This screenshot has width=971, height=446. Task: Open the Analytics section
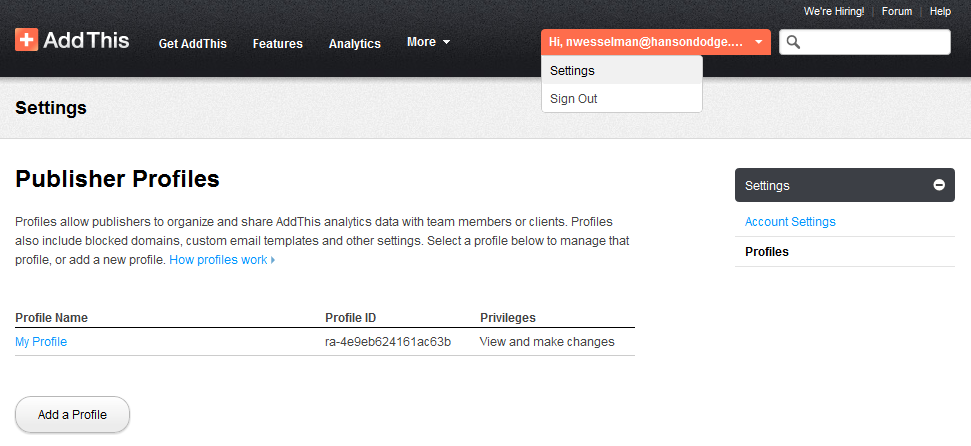354,43
